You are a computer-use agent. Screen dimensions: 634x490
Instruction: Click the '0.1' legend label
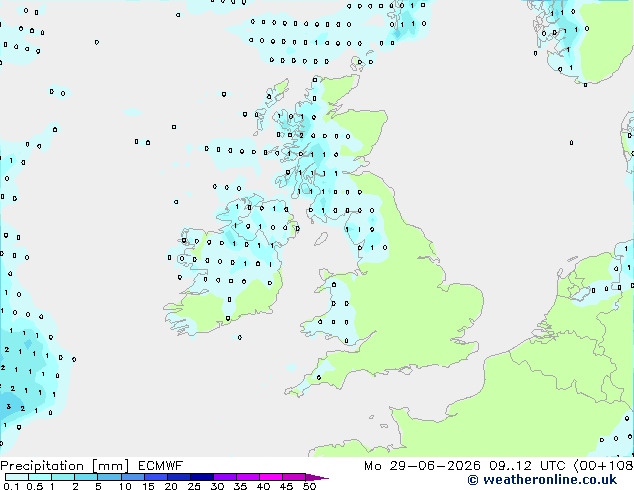(x=11, y=486)
